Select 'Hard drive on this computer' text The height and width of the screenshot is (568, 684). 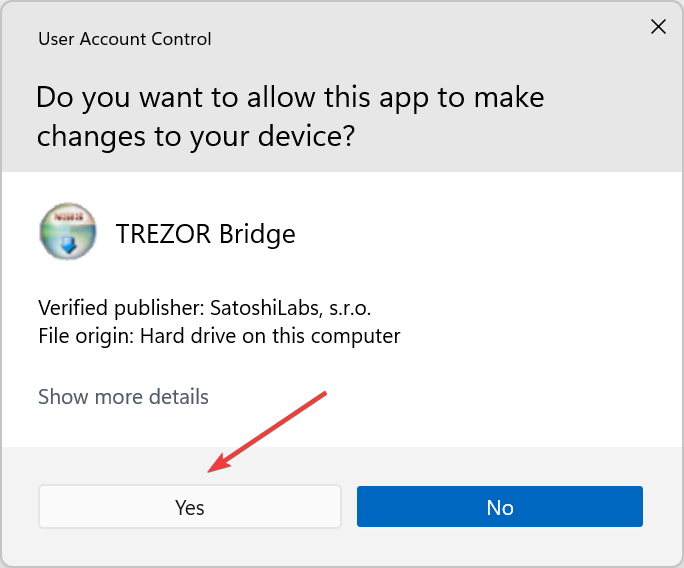(270, 336)
